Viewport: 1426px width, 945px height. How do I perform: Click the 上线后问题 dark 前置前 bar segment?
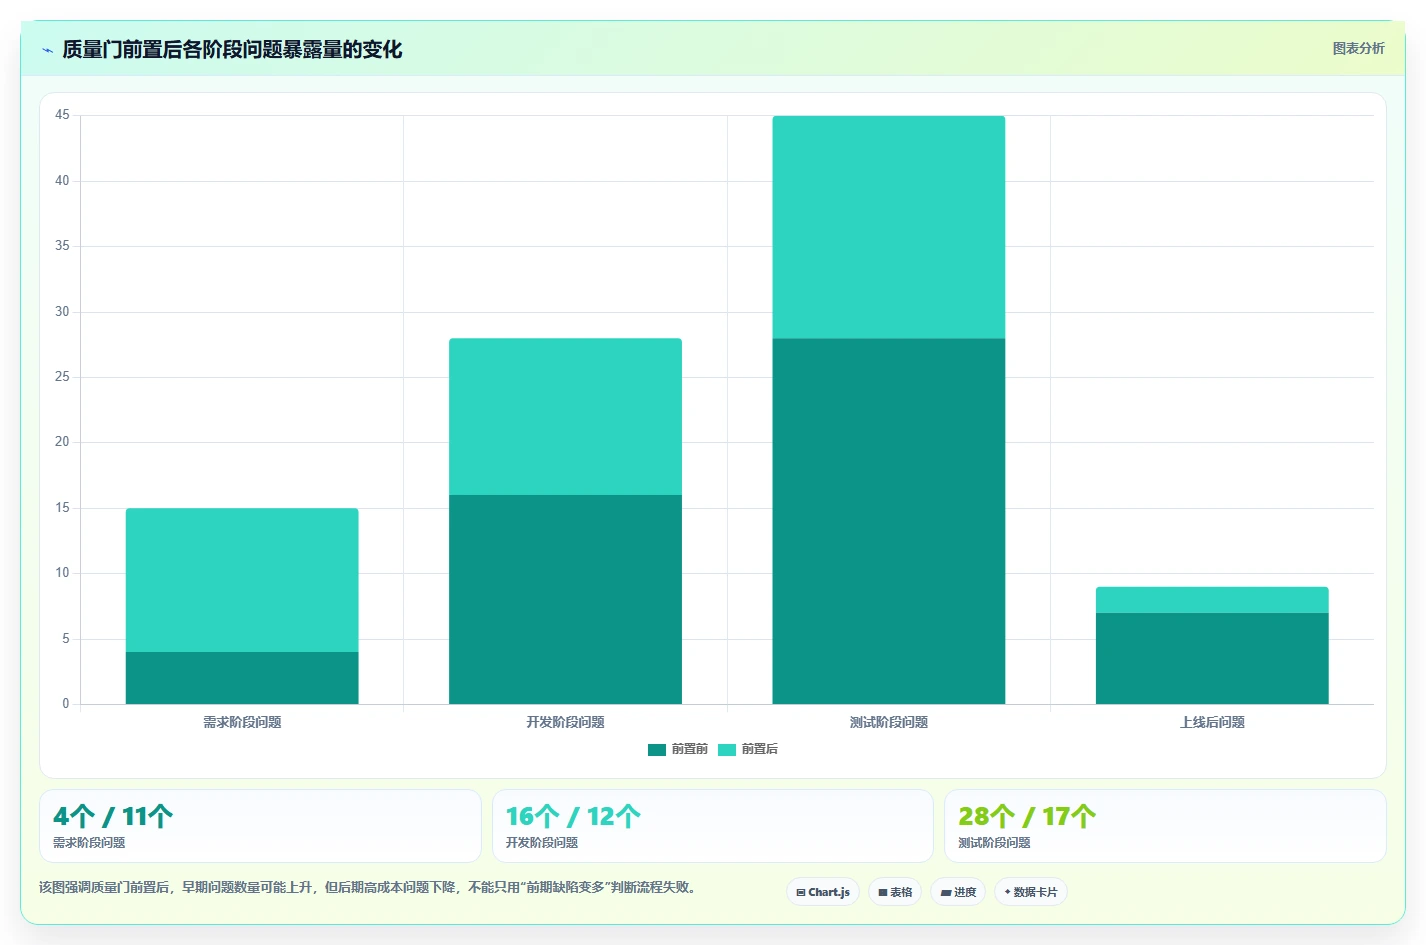coord(1212,658)
